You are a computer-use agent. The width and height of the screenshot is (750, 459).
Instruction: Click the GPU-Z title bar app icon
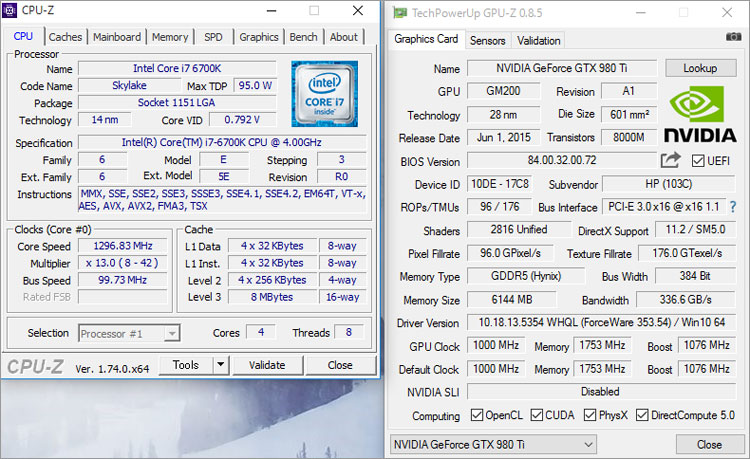click(400, 13)
